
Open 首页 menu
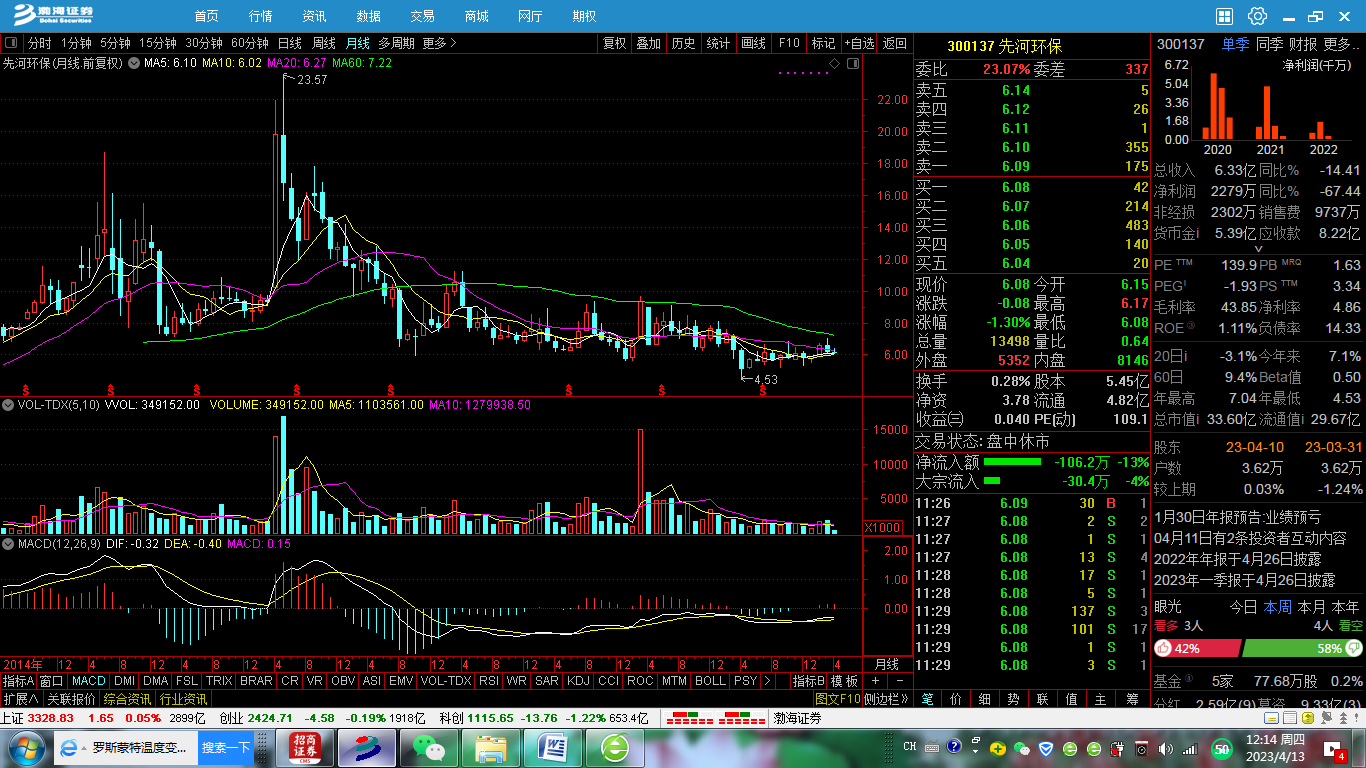(x=206, y=16)
